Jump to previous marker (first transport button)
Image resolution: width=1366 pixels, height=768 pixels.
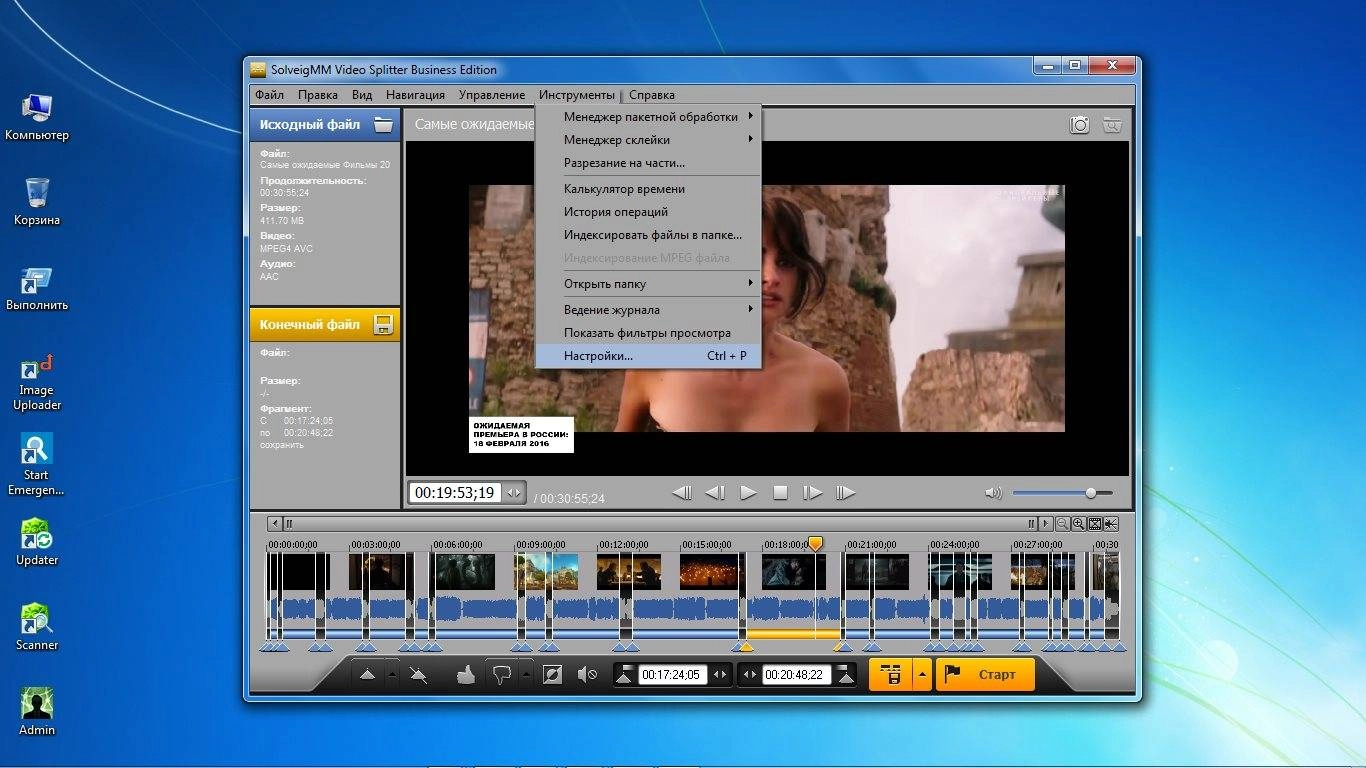pos(682,493)
